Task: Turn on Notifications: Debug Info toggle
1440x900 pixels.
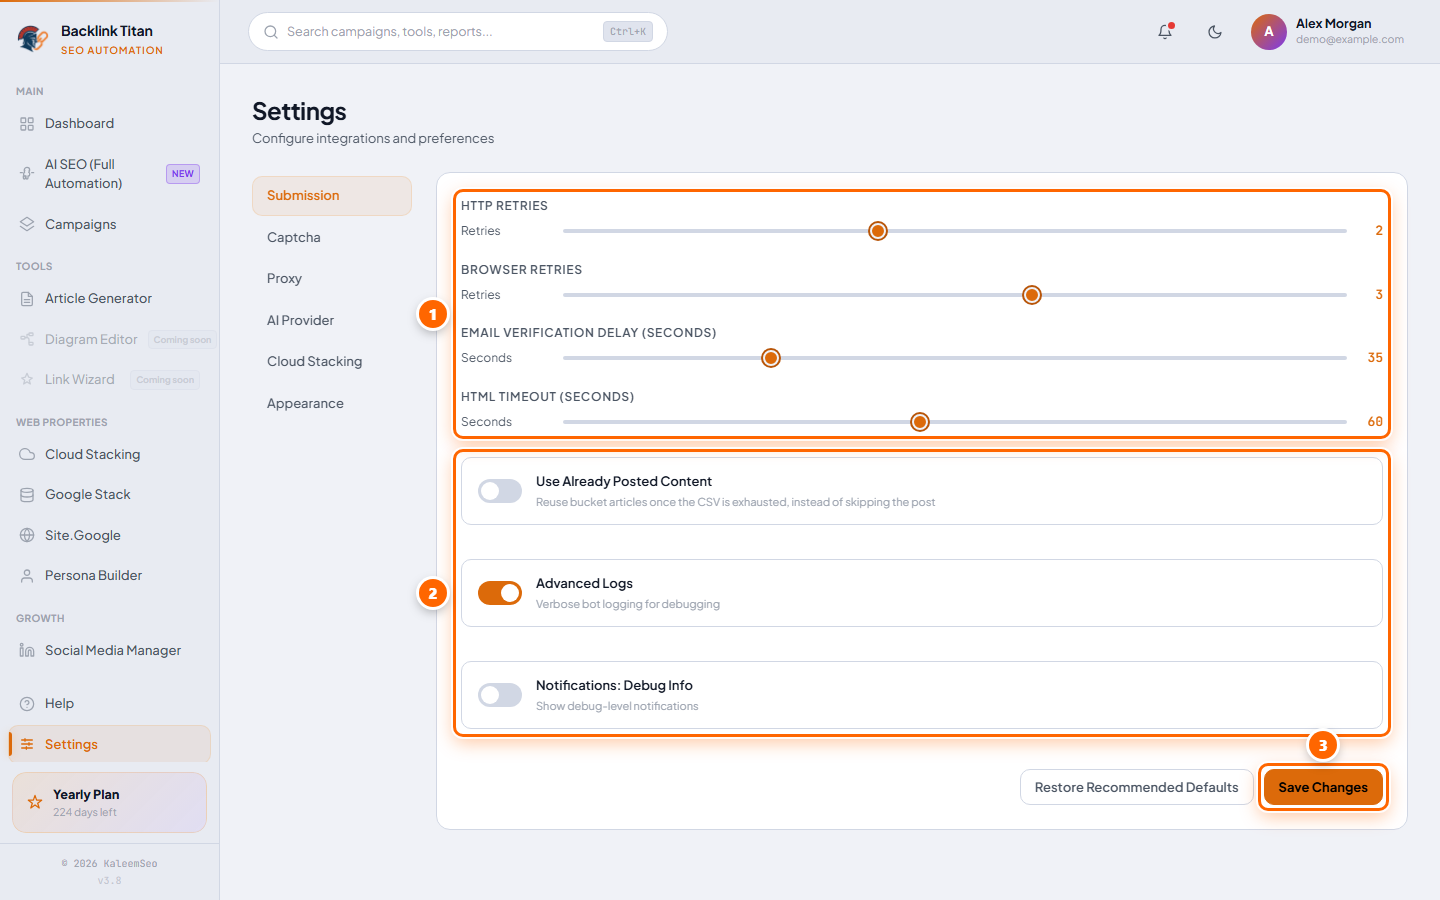Action: click(x=500, y=695)
